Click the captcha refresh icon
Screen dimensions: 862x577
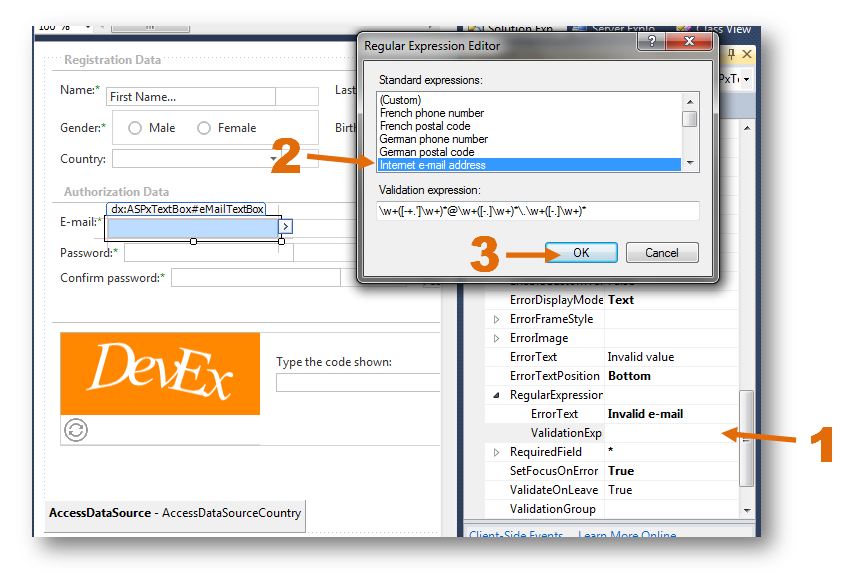coord(76,430)
